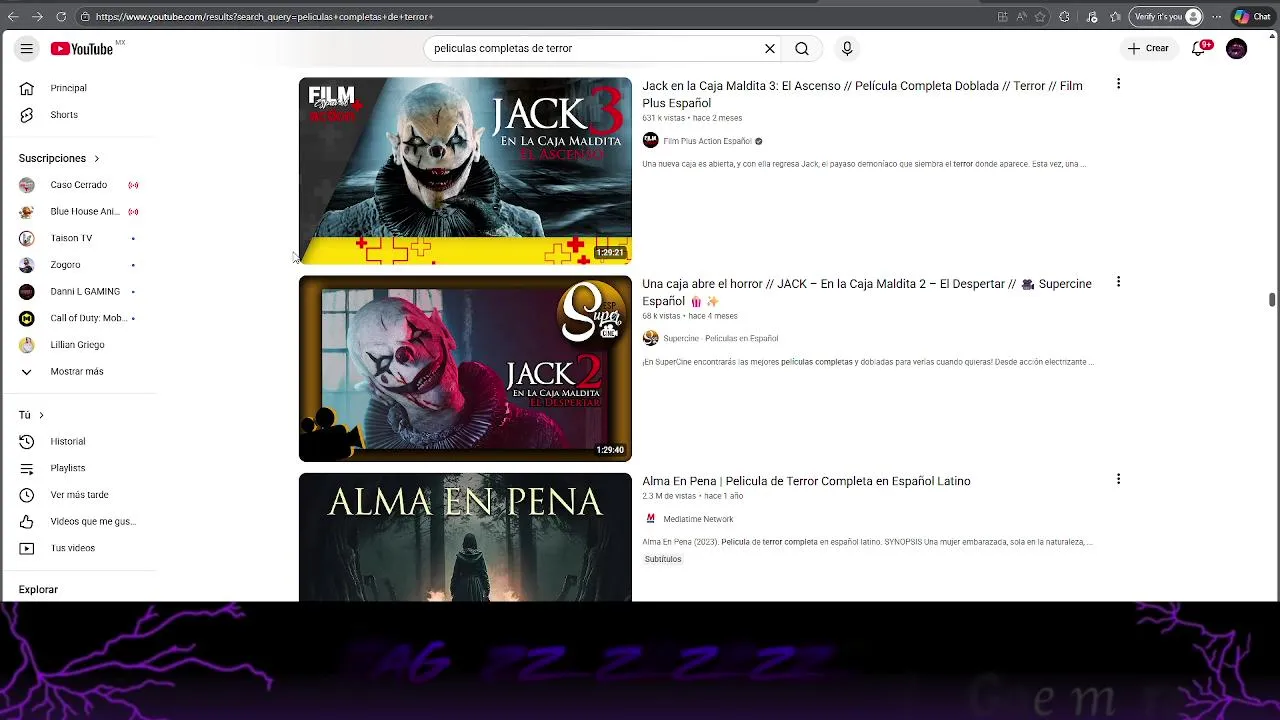Open the Crear menu
The height and width of the screenshot is (720, 1280).
[1148, 48]
